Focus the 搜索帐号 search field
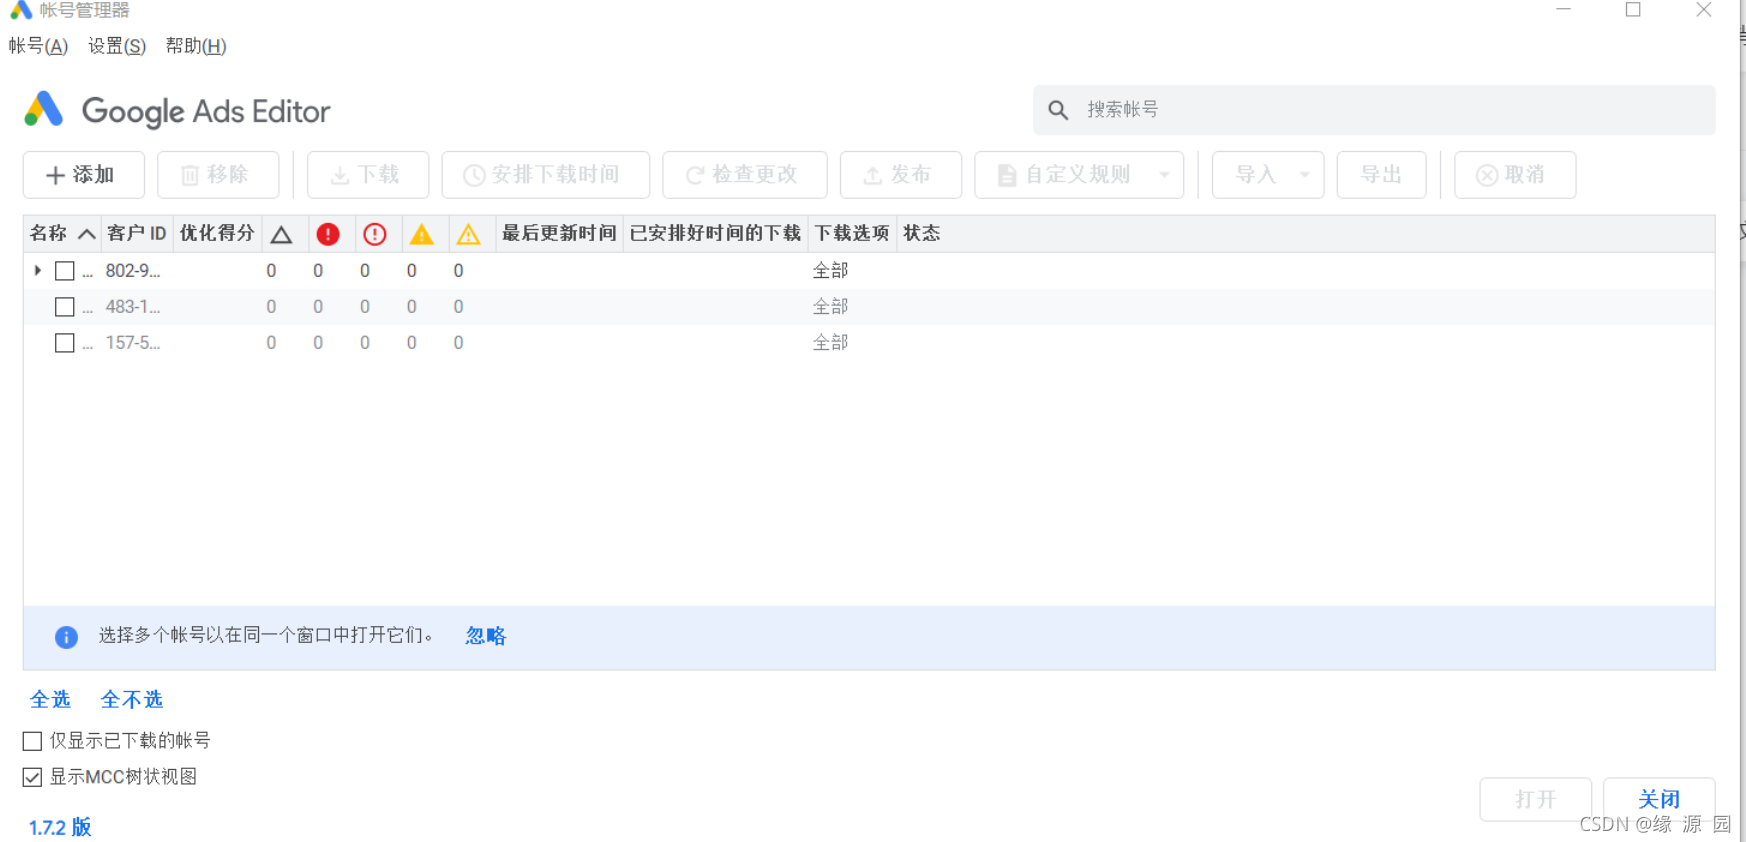1746x842 pixels. [1374, 110]
